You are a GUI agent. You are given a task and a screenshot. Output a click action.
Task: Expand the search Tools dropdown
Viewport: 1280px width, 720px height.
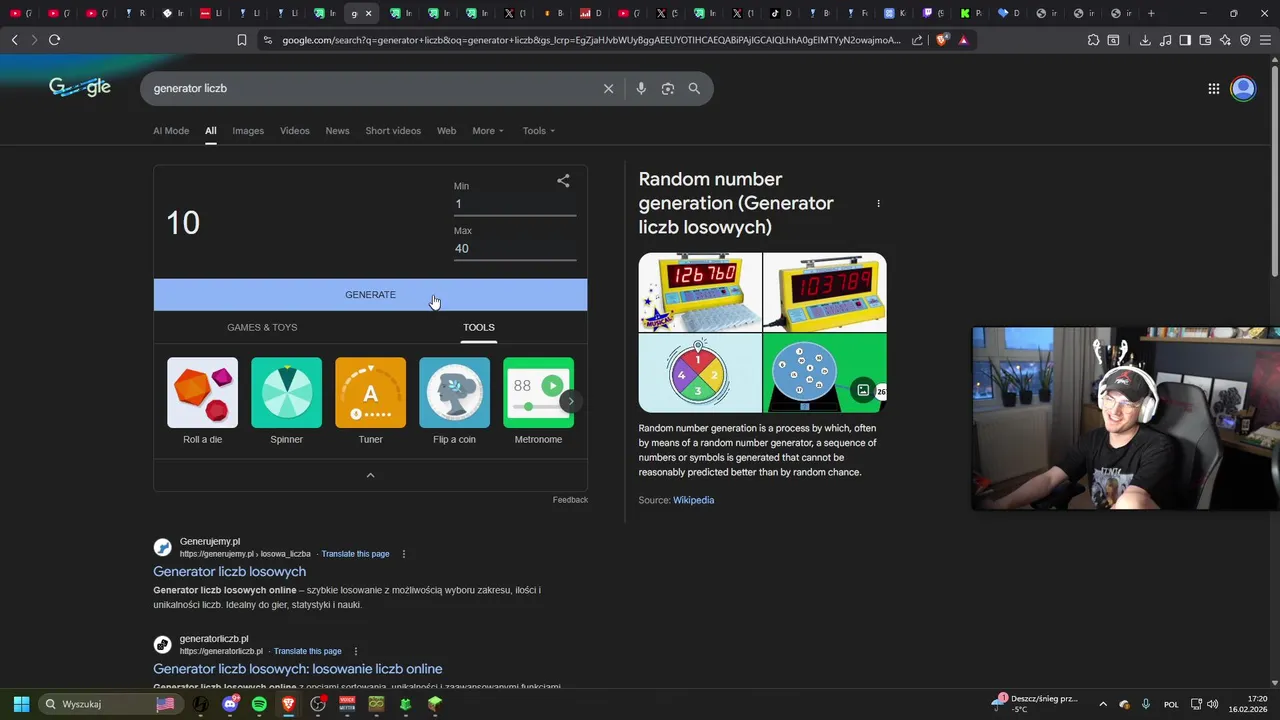point(538,131)
